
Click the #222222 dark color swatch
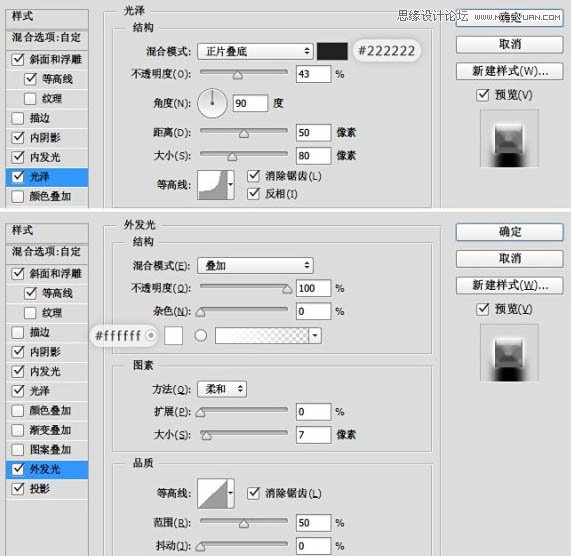click(332, 51)
